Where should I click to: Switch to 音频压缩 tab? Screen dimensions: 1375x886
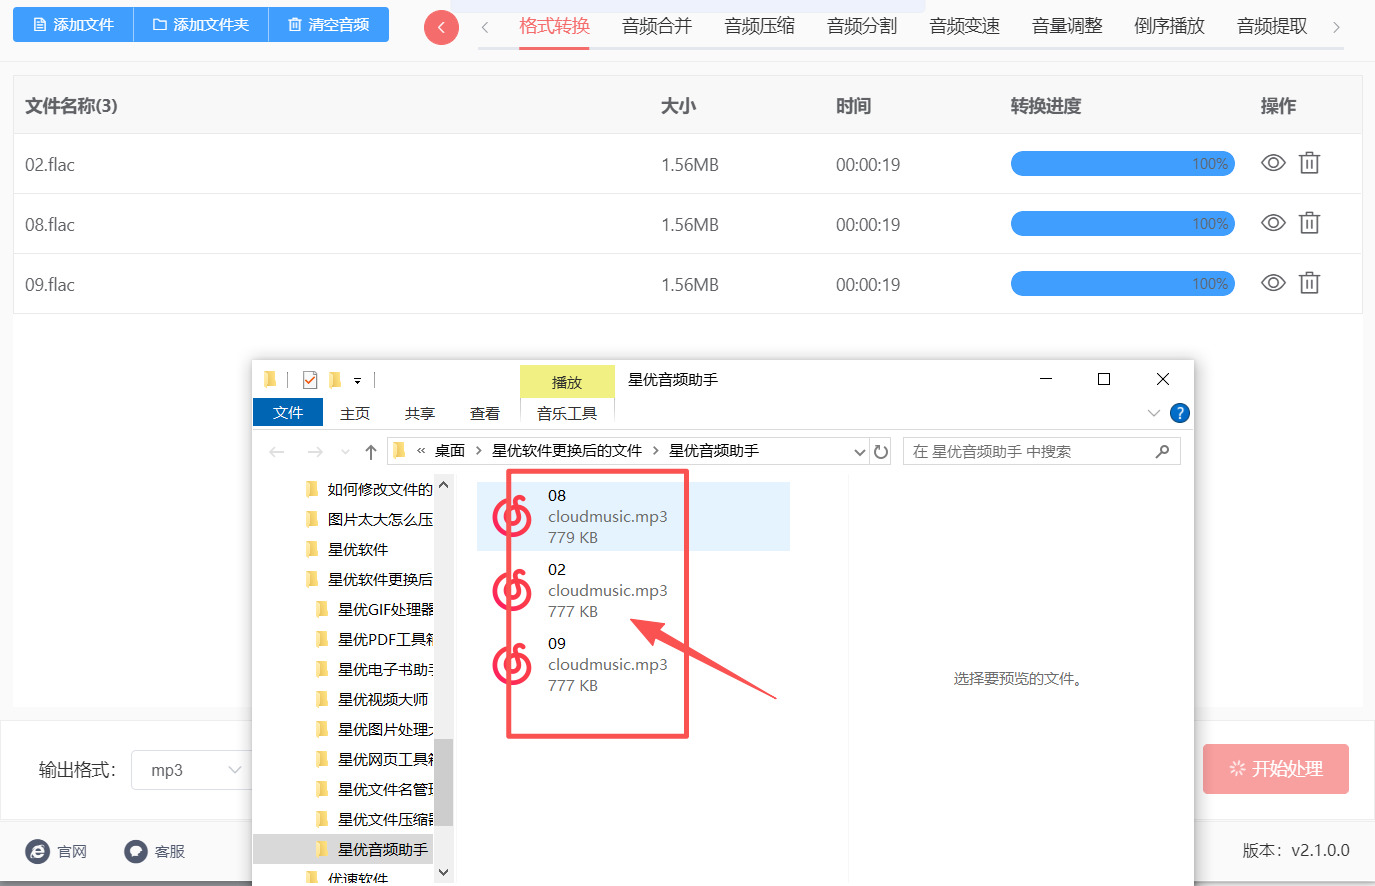tap(759, 26)
